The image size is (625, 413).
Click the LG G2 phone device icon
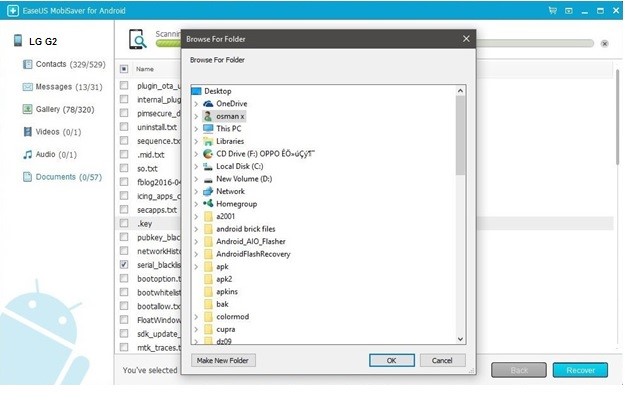[x=18, y=41]
